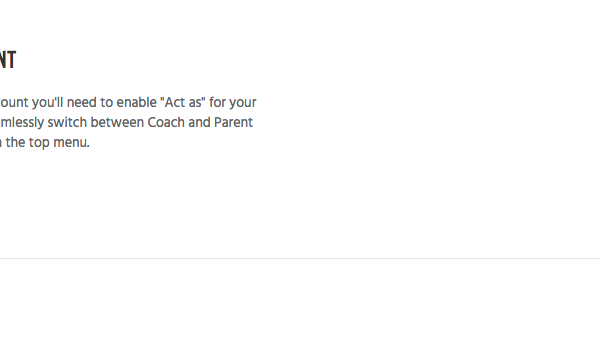Click the word "need" in first line
The width and height of the screenshot is (600, 364).
pos(82,103)
